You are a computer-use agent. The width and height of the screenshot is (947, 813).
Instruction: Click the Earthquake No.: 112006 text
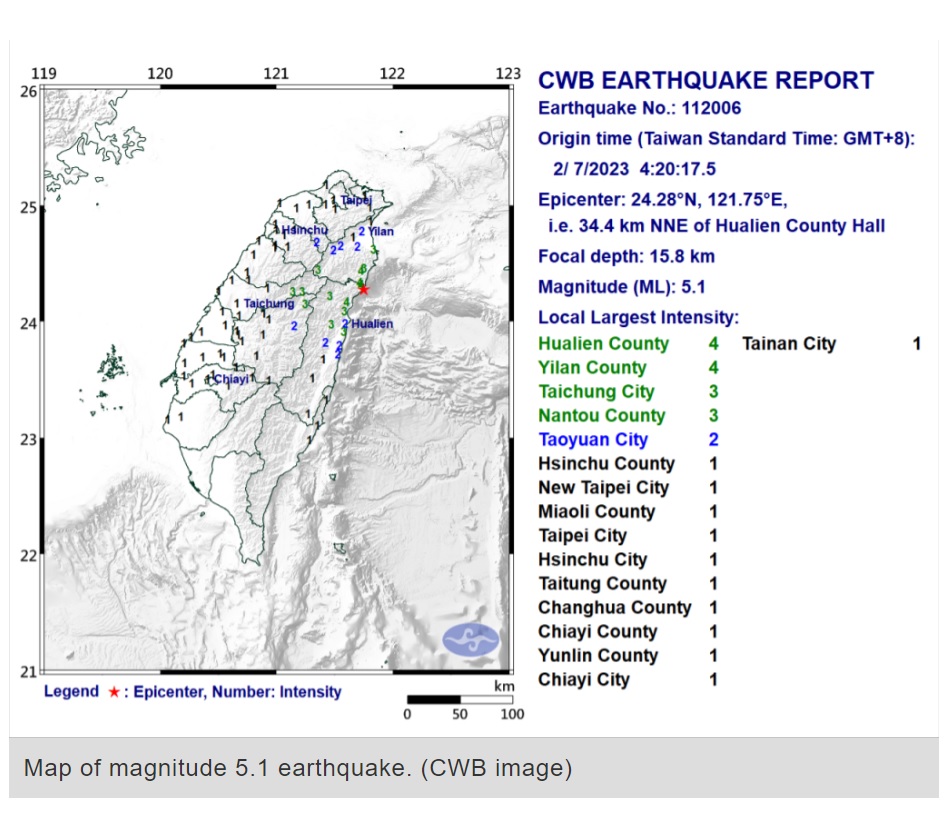click(x=640, y=109)
